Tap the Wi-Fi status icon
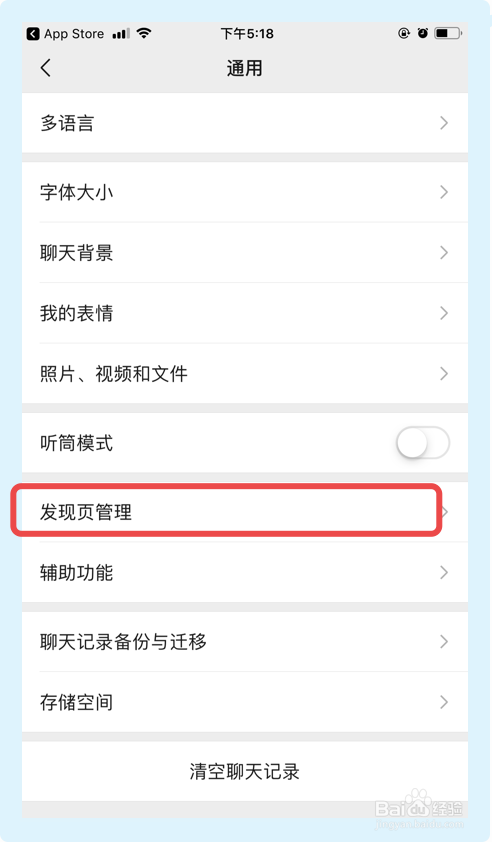This screenshot has width=492, height=842. [x=143, y=33]
